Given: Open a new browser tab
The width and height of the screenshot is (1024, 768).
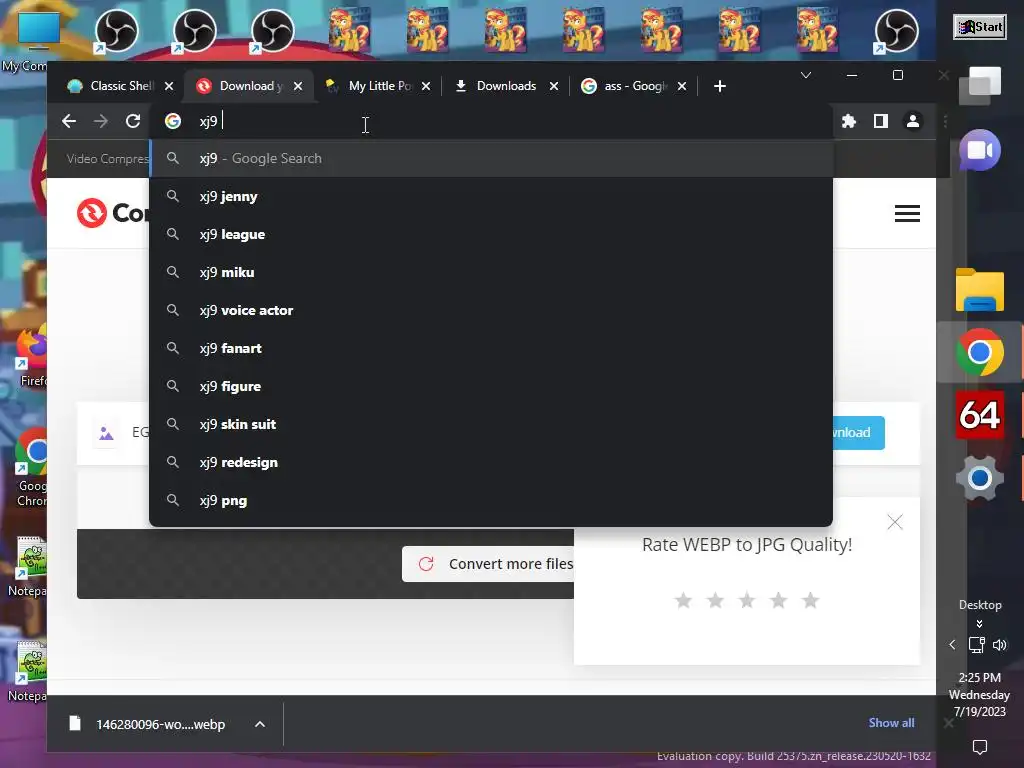Looking at the screenshot, I should [x=720, y=86].
